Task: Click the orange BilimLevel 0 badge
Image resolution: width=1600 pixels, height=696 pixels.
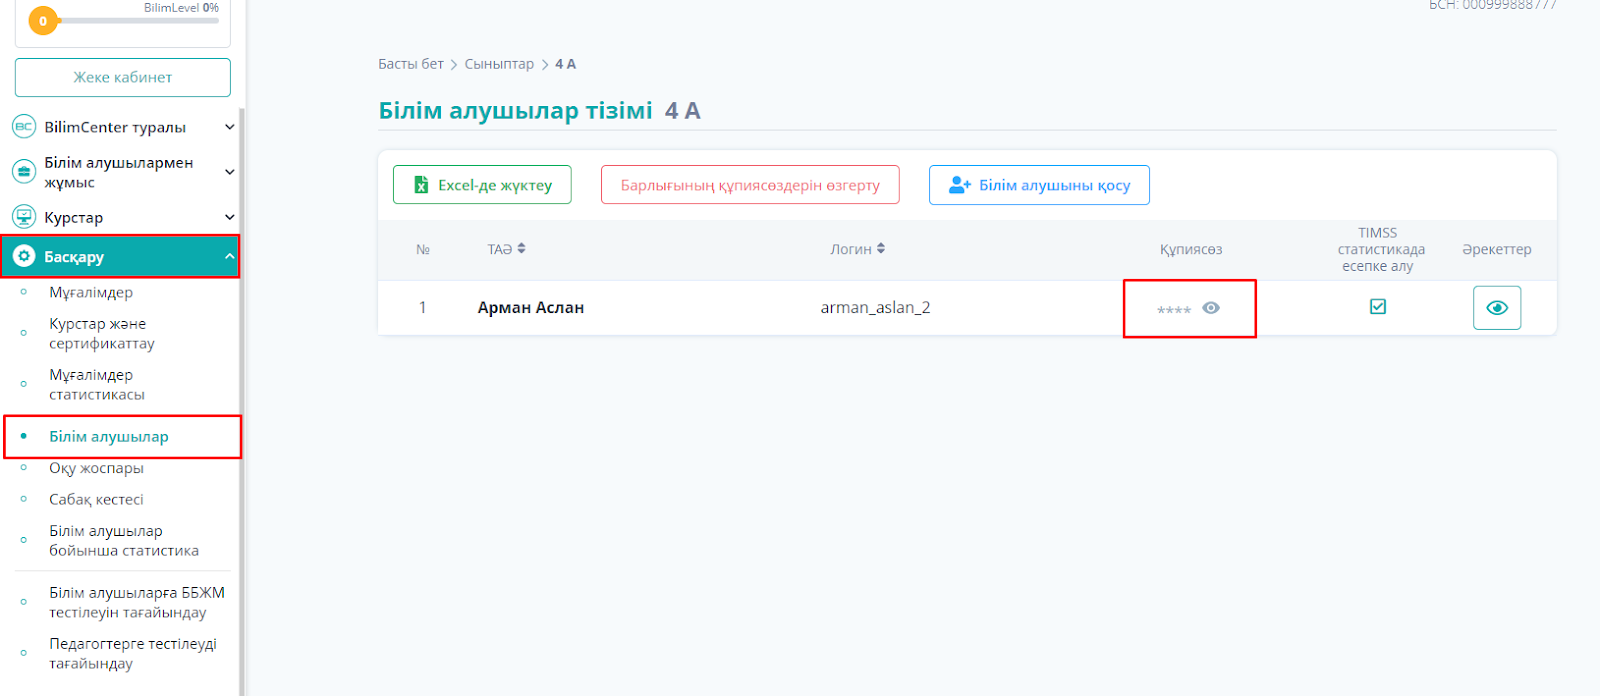Action: tap(43, 20)
